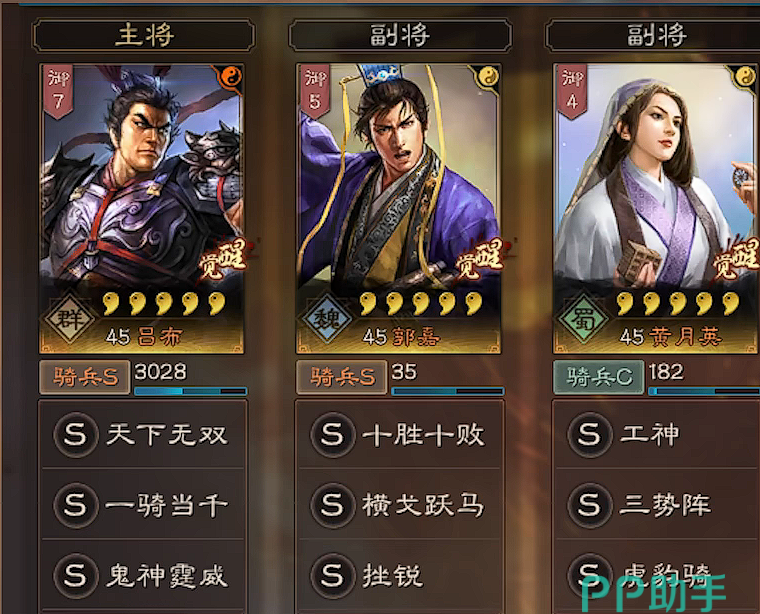Screen dimensions: 760x614
Task: Open the 吕布 general portrait
Action: point(142,209)
